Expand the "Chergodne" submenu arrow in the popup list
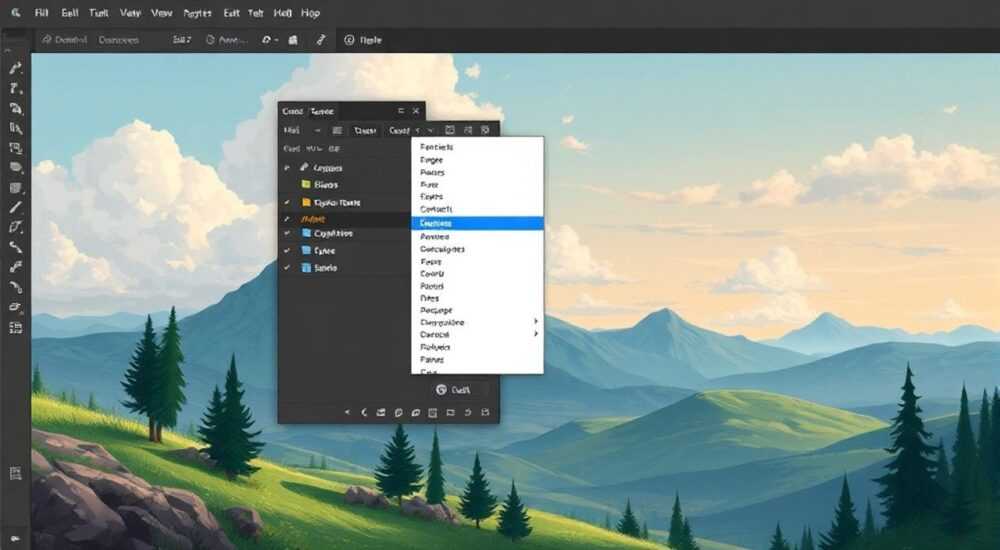Viewport: 1000px width, 550px height. click(536, 322)
